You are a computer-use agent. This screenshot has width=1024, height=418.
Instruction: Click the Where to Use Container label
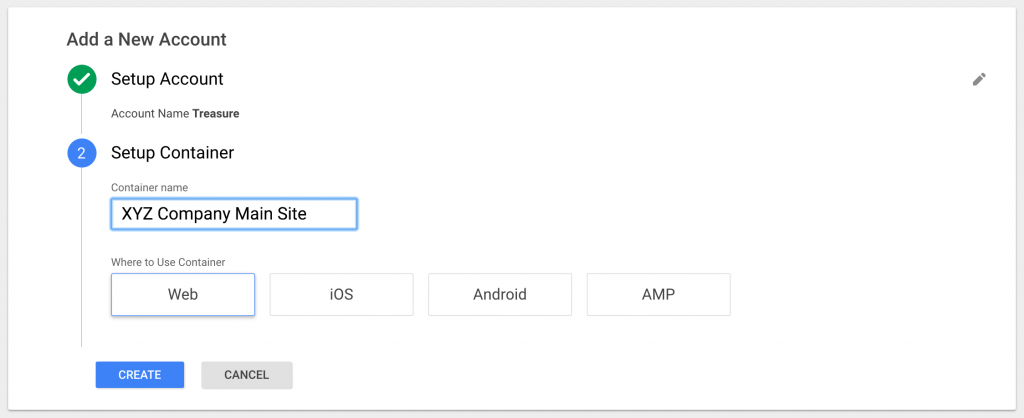(168, 263)
